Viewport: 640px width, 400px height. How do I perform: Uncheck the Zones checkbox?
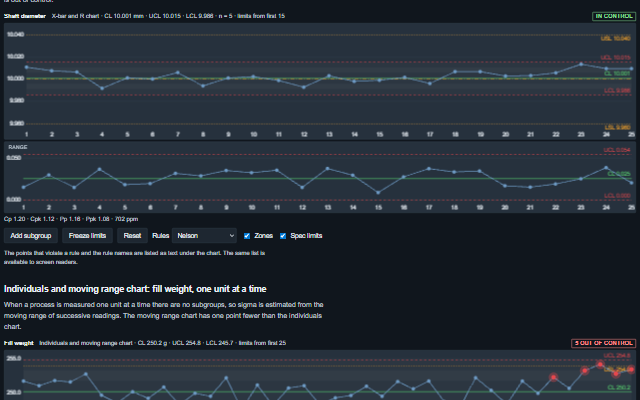point(247,236)
